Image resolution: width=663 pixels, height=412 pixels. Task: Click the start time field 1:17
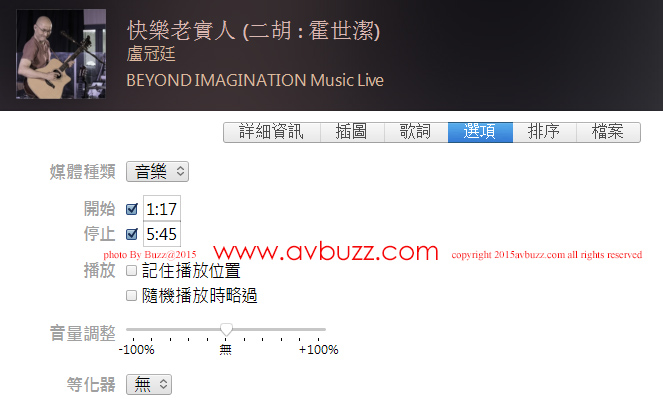(x=162, y=209)
